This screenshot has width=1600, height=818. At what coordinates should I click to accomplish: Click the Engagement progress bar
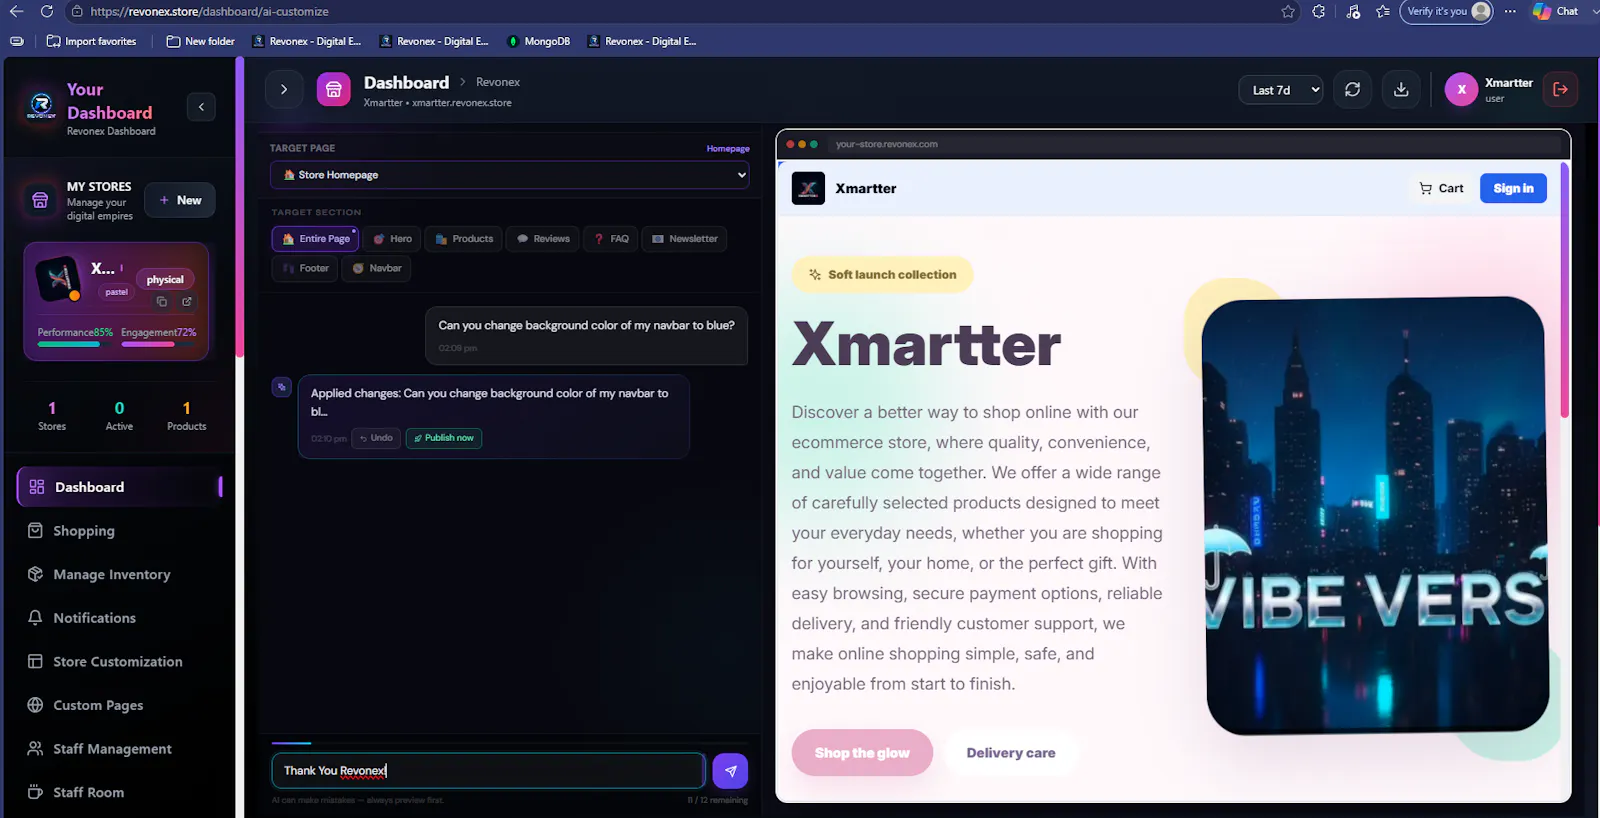pos(158,344)
